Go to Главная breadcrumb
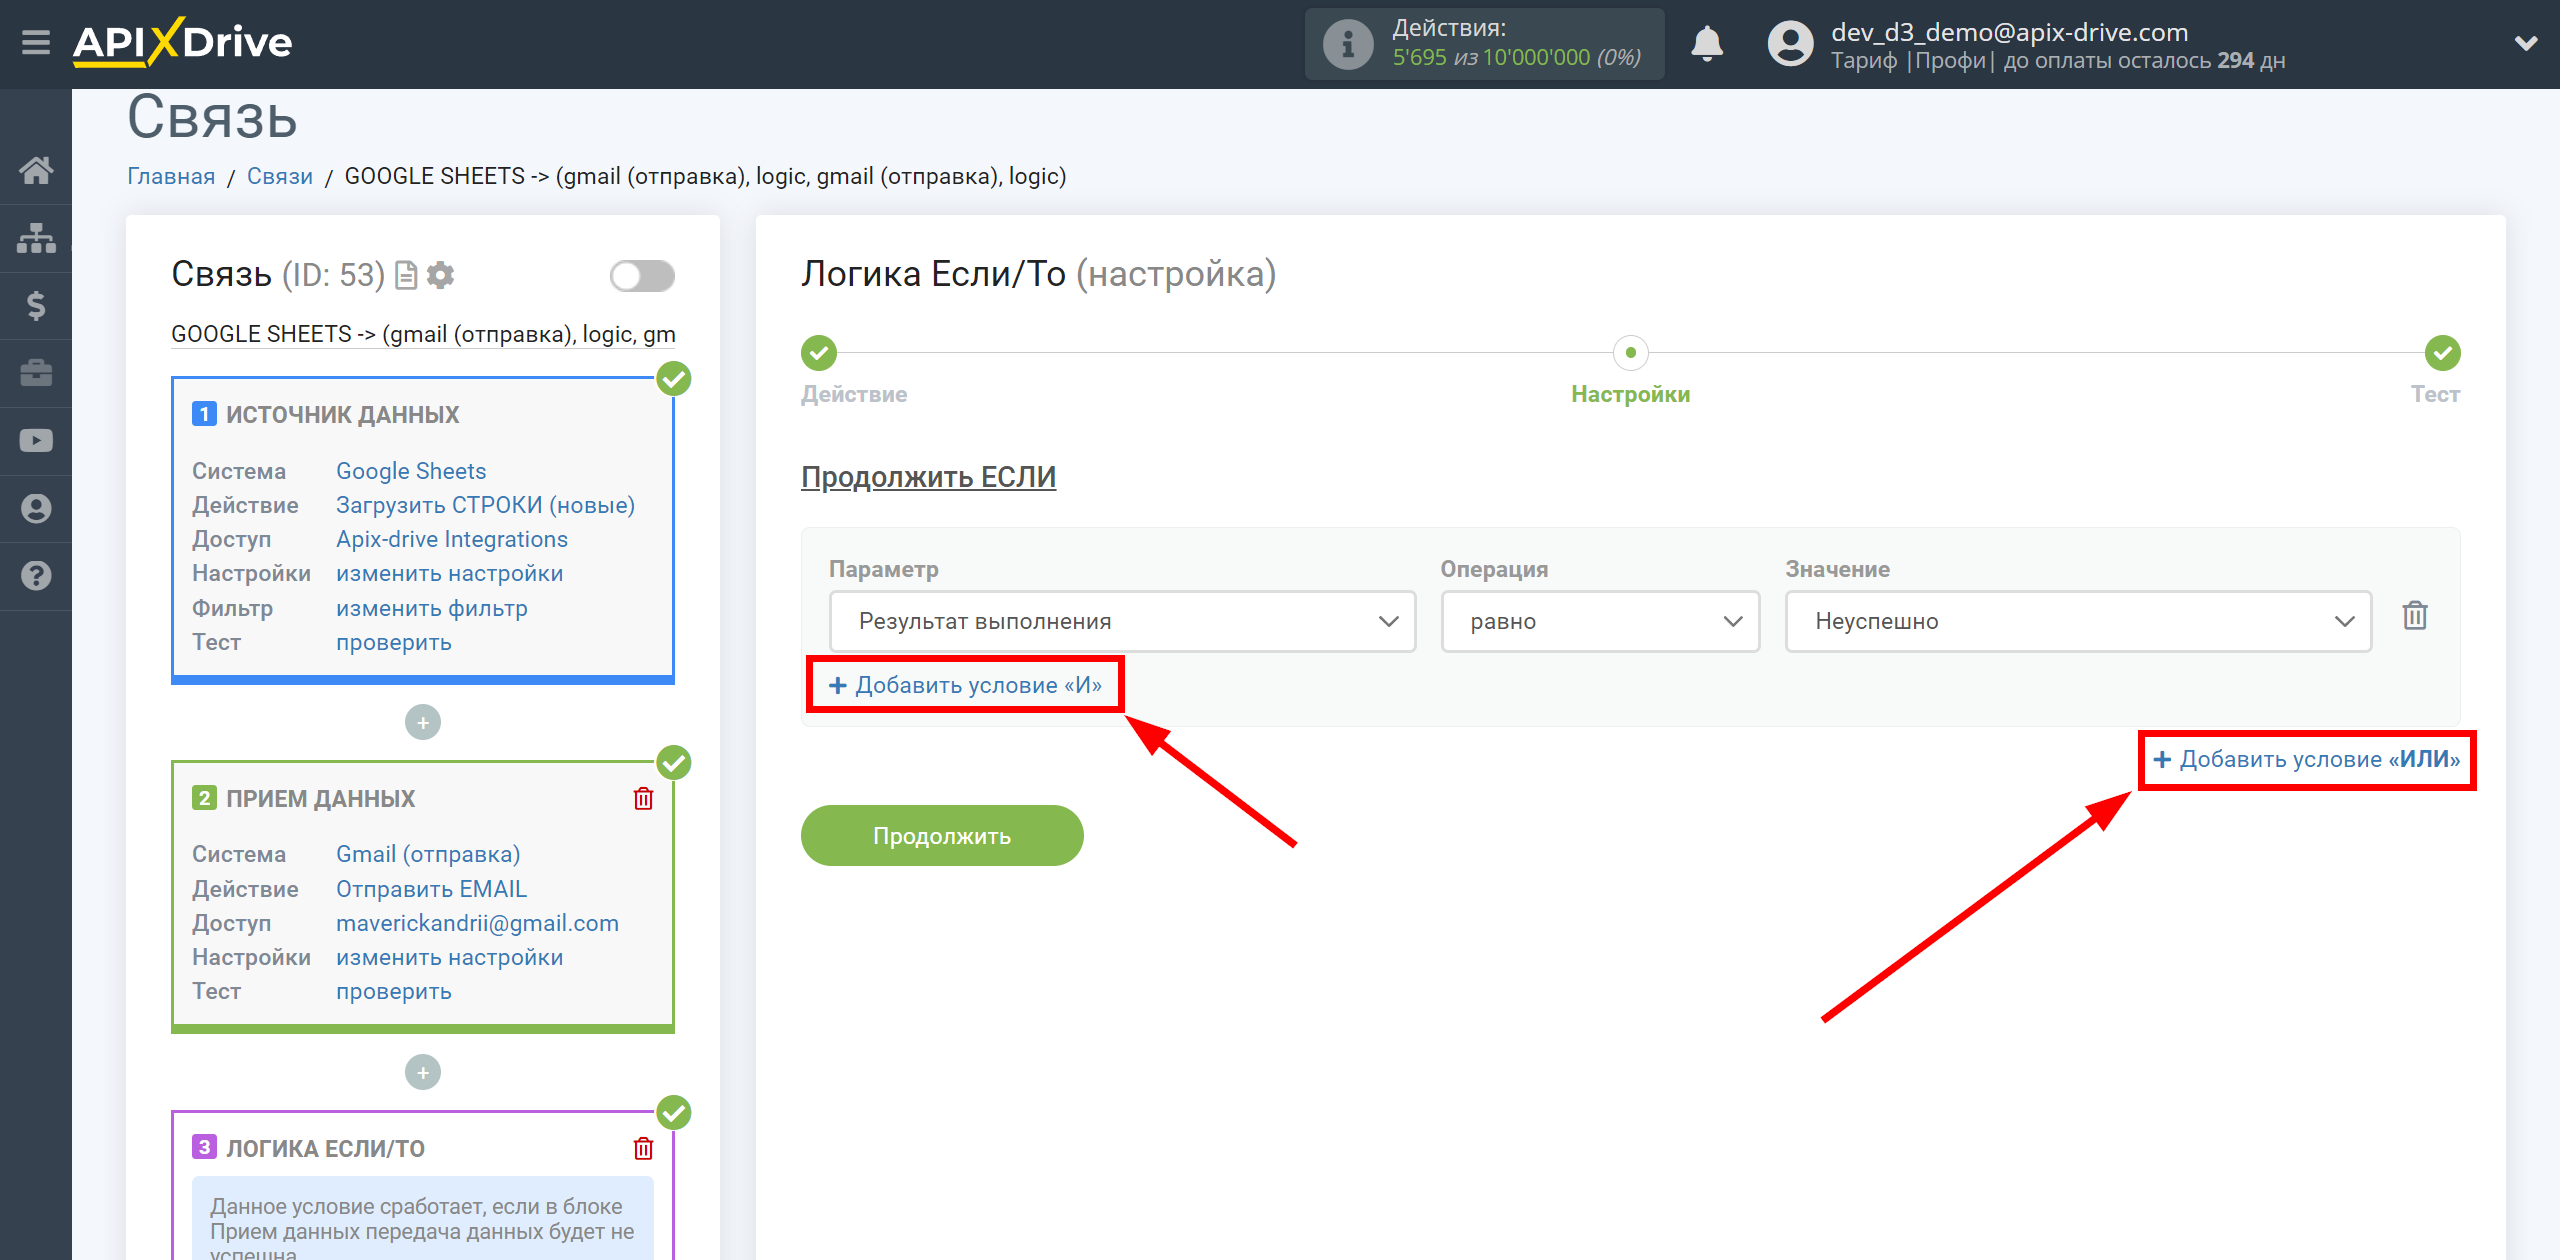This screenshot has height=1260, width=2560. pyautogui.click(x=171, y=176)
